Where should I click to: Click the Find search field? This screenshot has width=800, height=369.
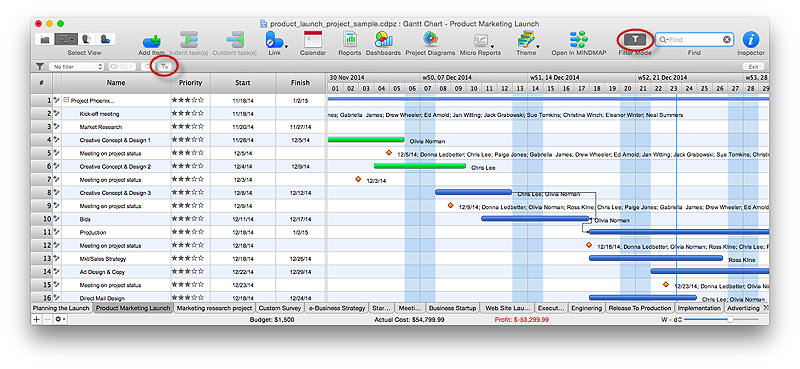click(x=695, y=39)
